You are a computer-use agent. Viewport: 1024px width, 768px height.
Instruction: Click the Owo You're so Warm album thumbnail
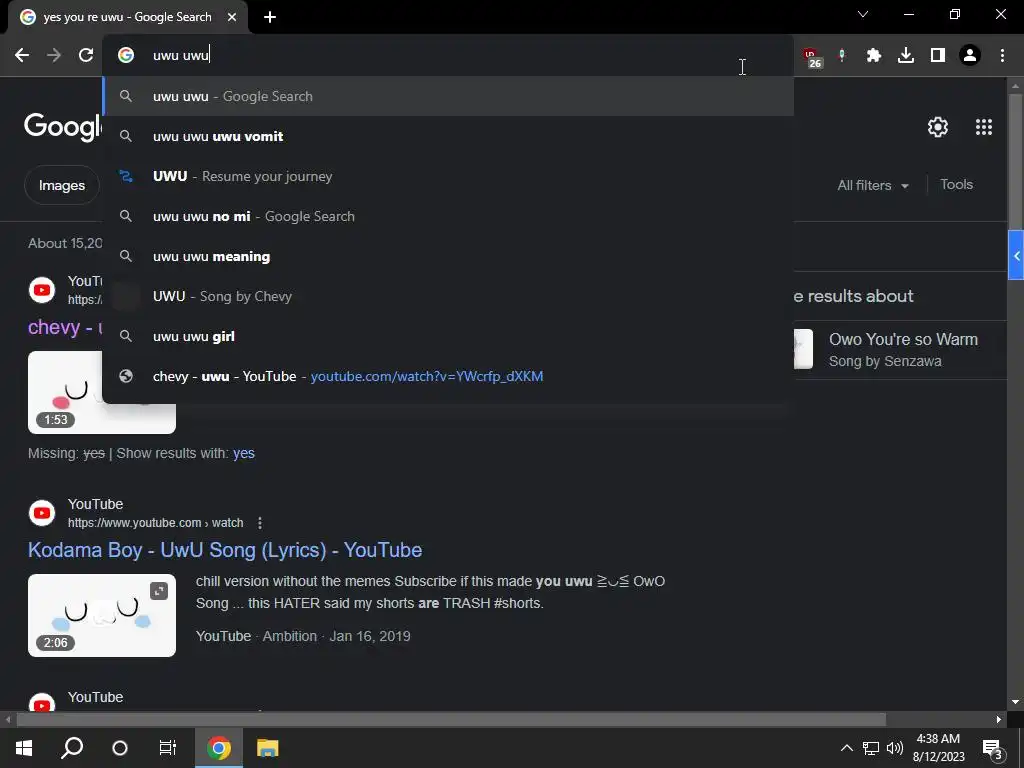(x=803, y=349)
